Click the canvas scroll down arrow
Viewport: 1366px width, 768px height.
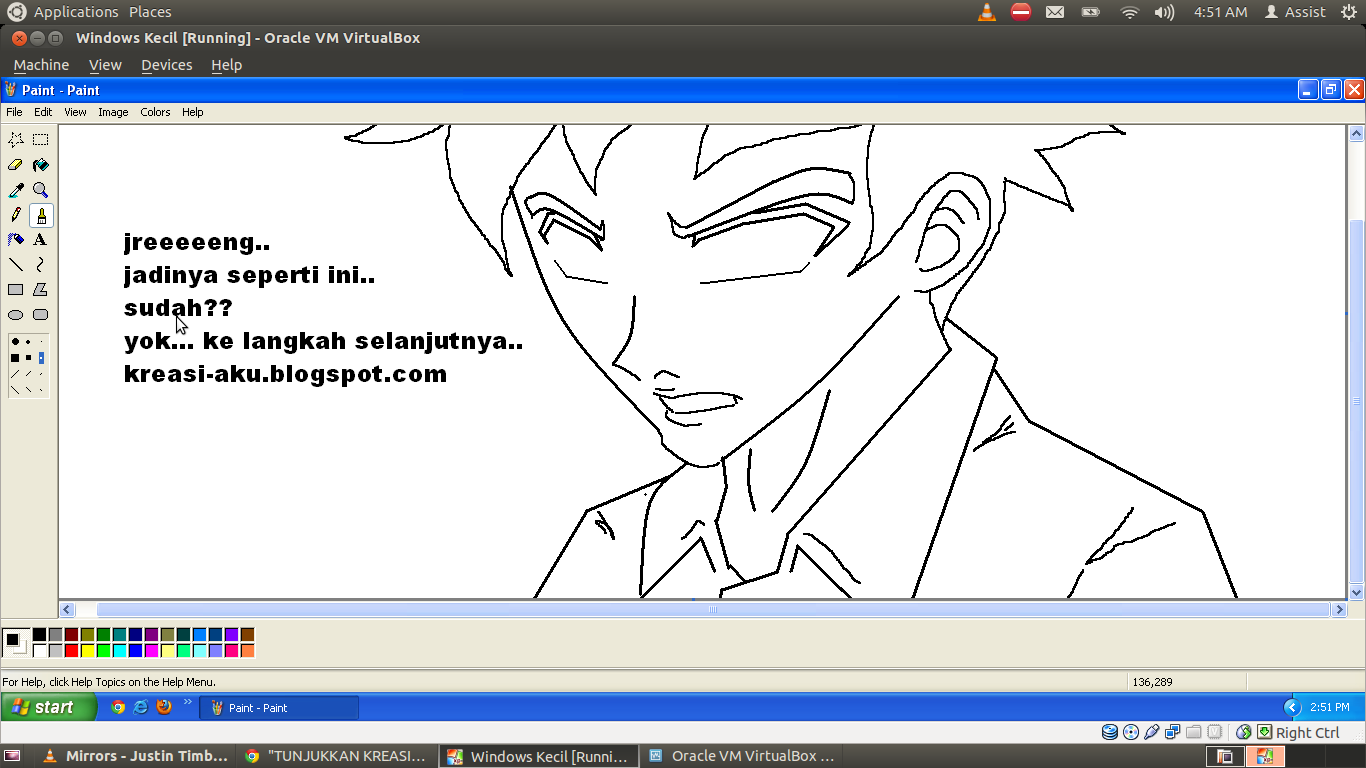click(x=1357, y=592)
